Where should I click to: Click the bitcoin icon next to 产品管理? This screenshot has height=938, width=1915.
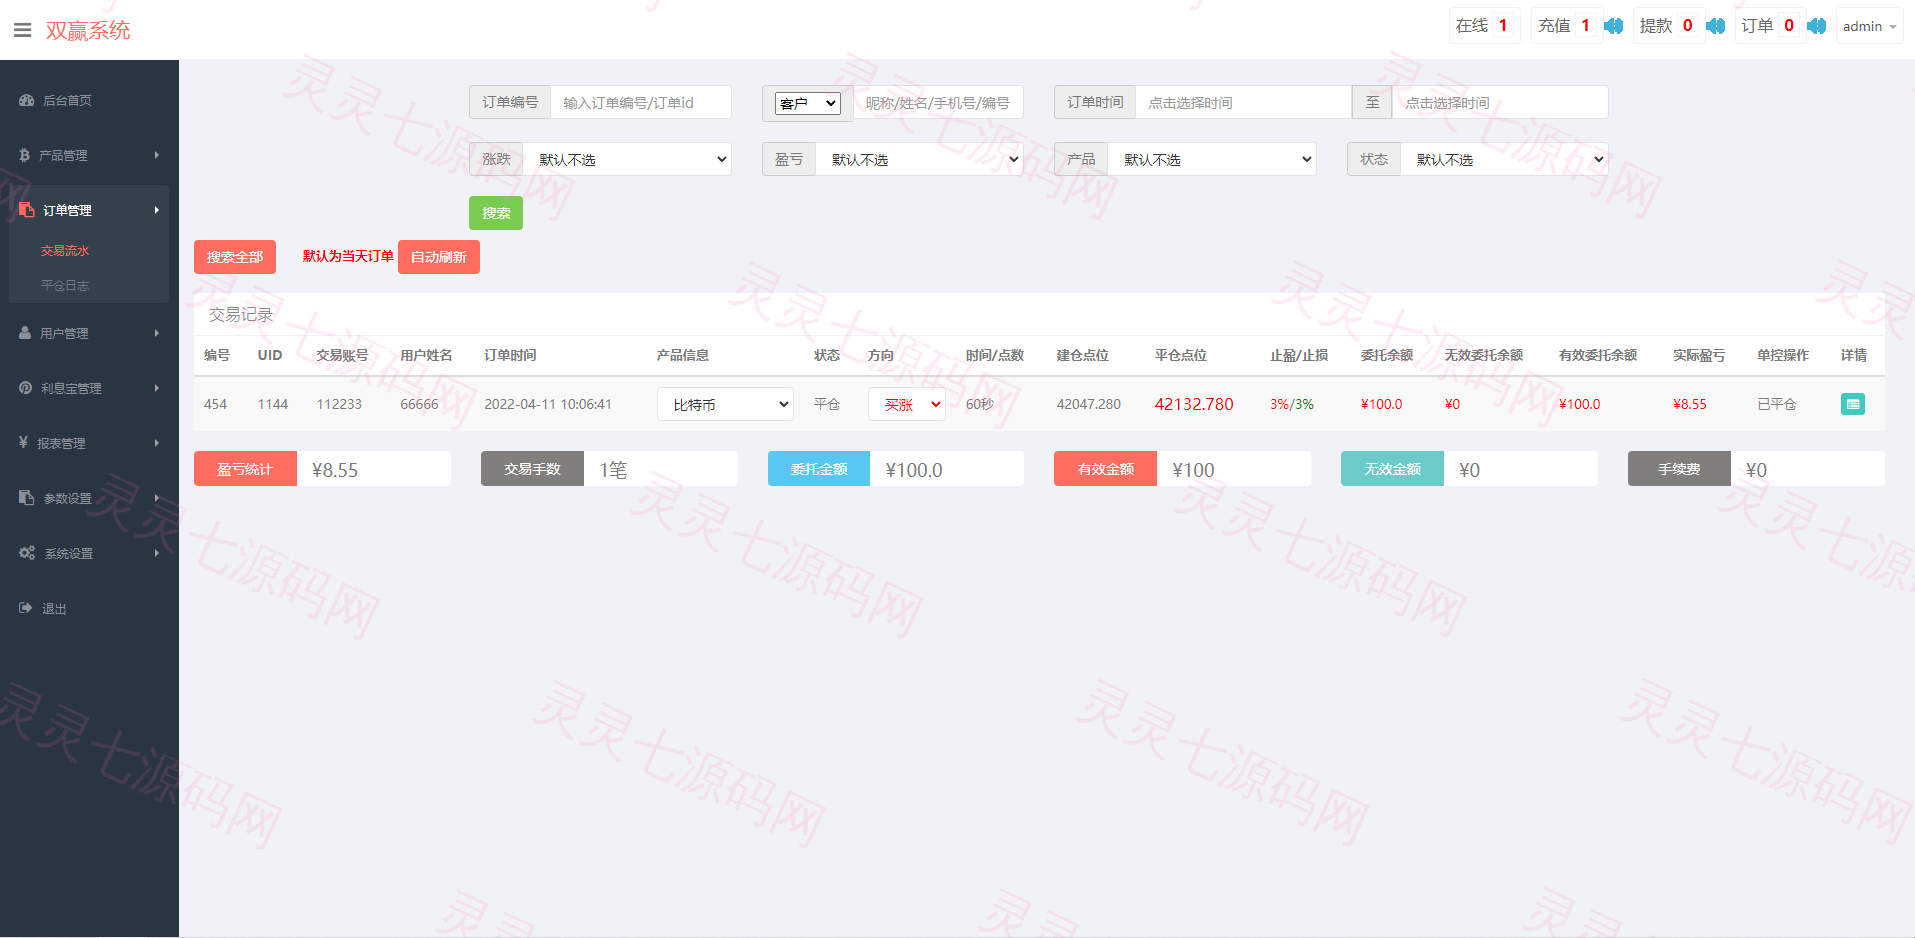[x=25, y=155]
